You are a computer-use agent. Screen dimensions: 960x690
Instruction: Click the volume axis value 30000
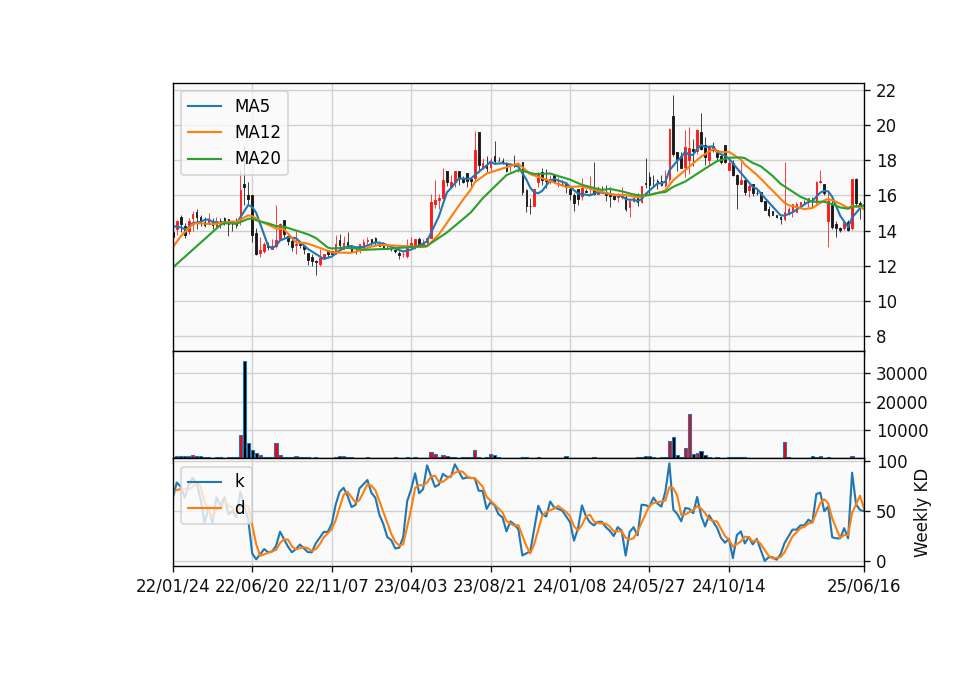(x=901, y=374)
